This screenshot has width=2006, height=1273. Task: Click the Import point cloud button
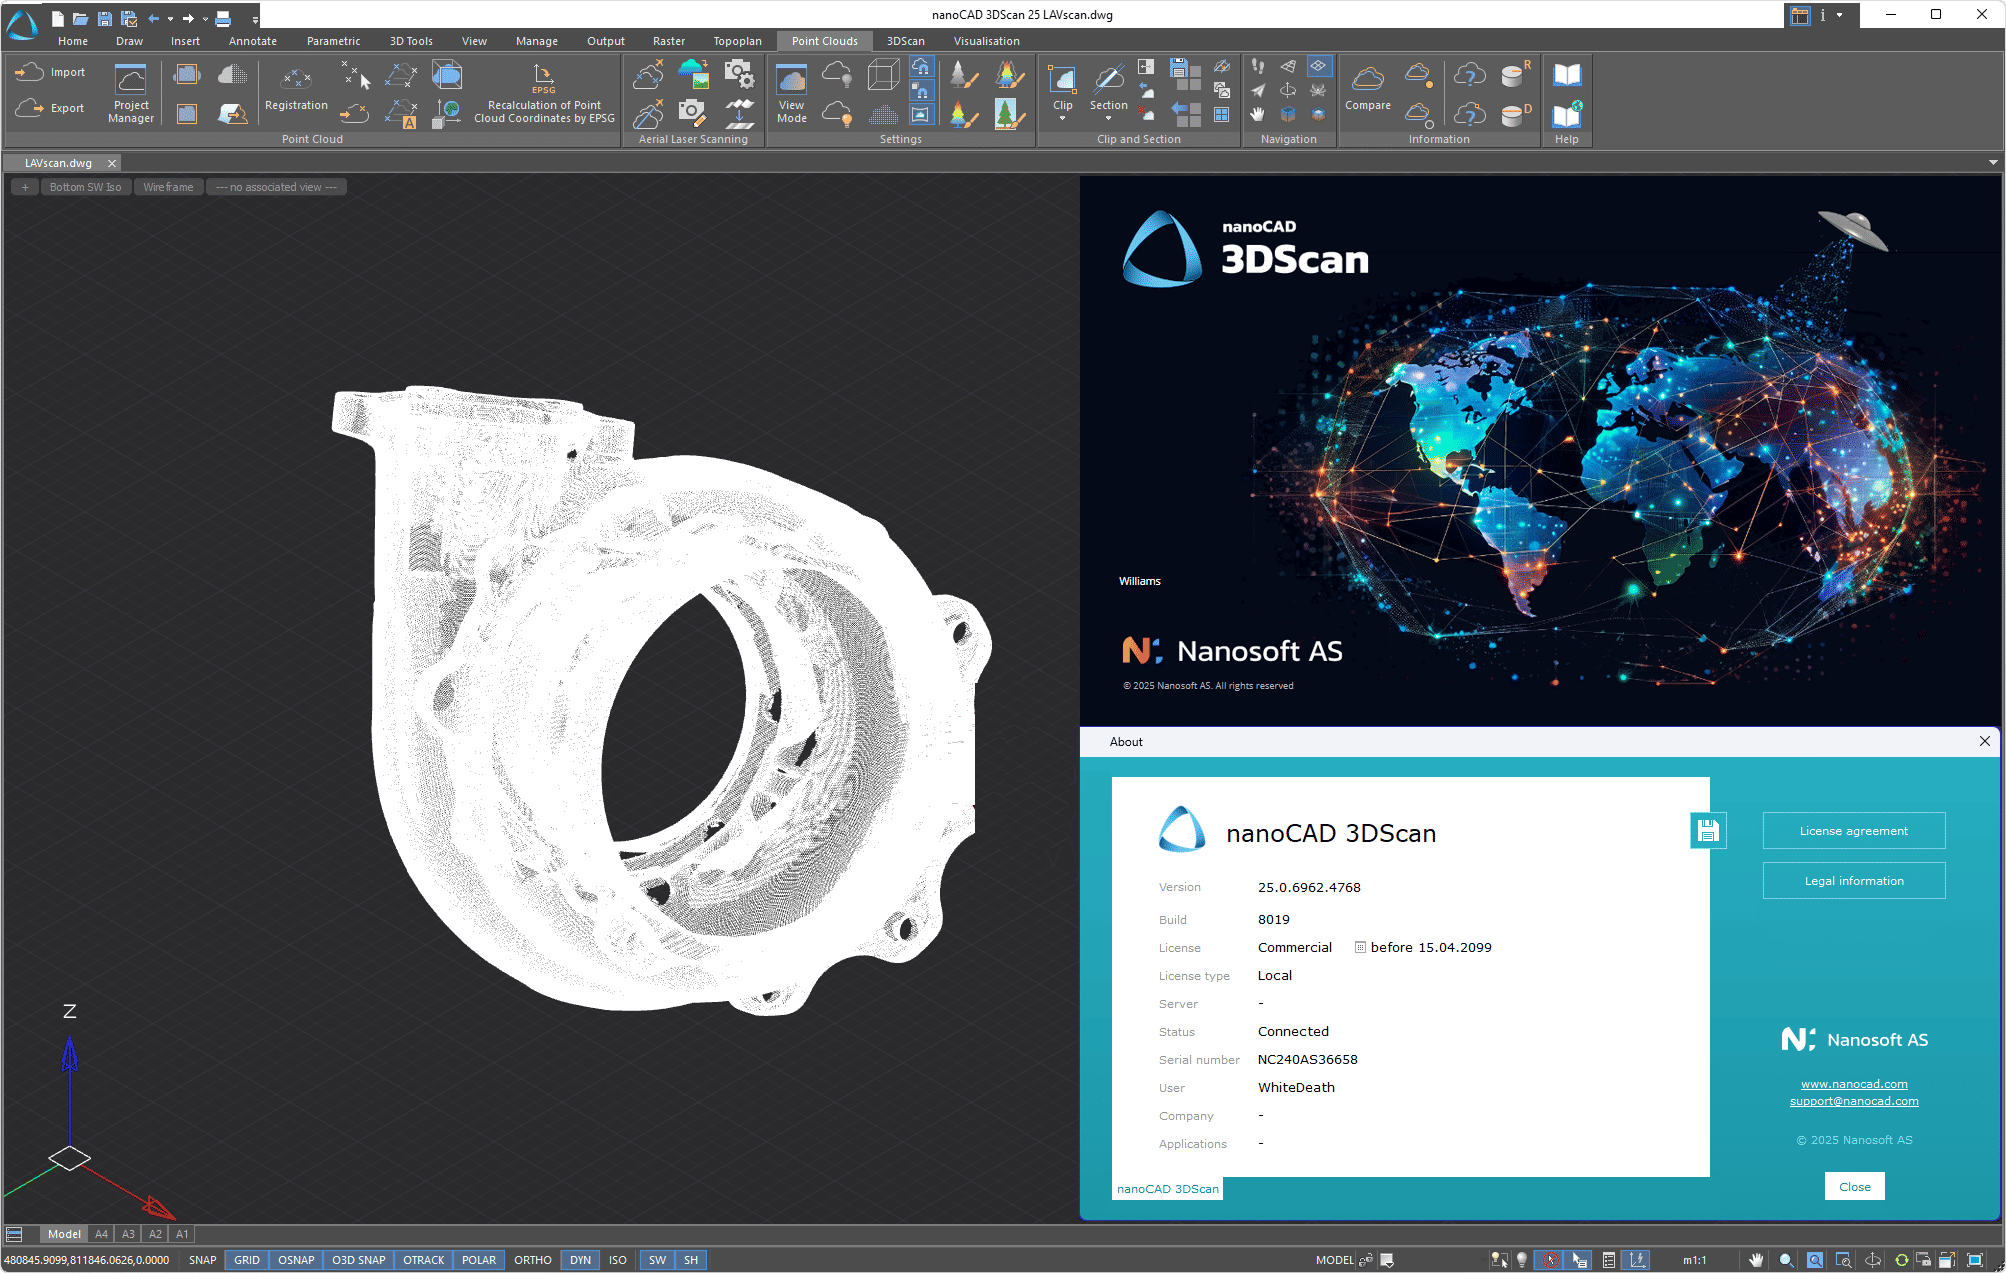click(50, 72)
